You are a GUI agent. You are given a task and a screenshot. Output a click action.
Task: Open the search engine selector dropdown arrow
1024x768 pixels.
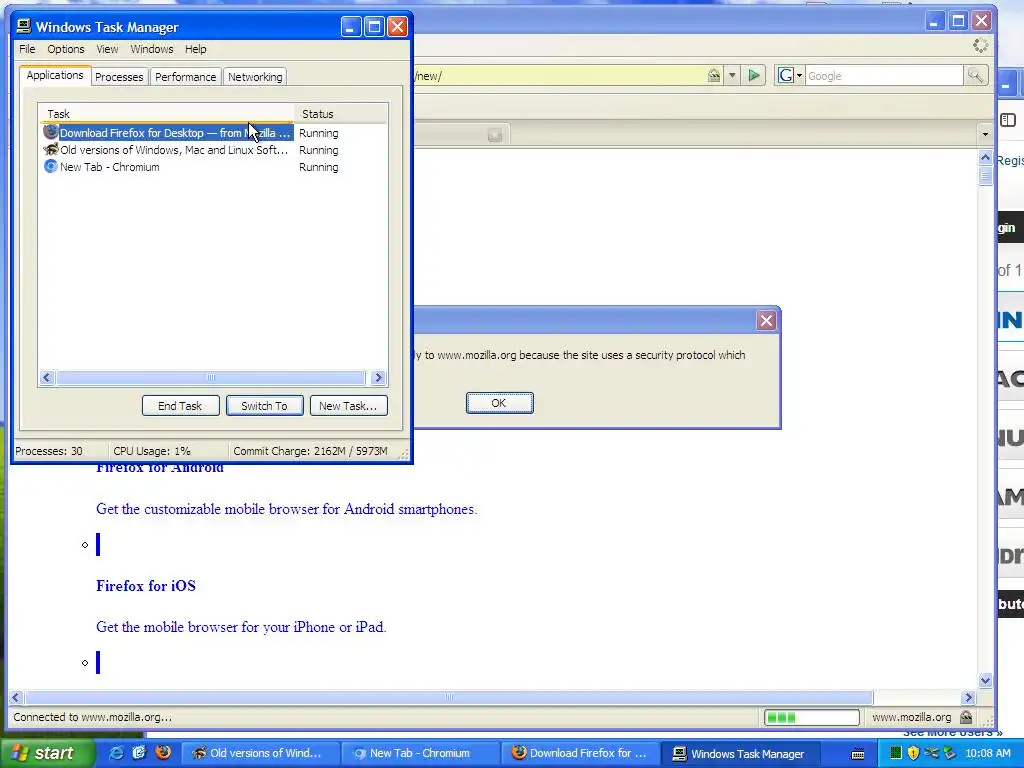[799, 76]
